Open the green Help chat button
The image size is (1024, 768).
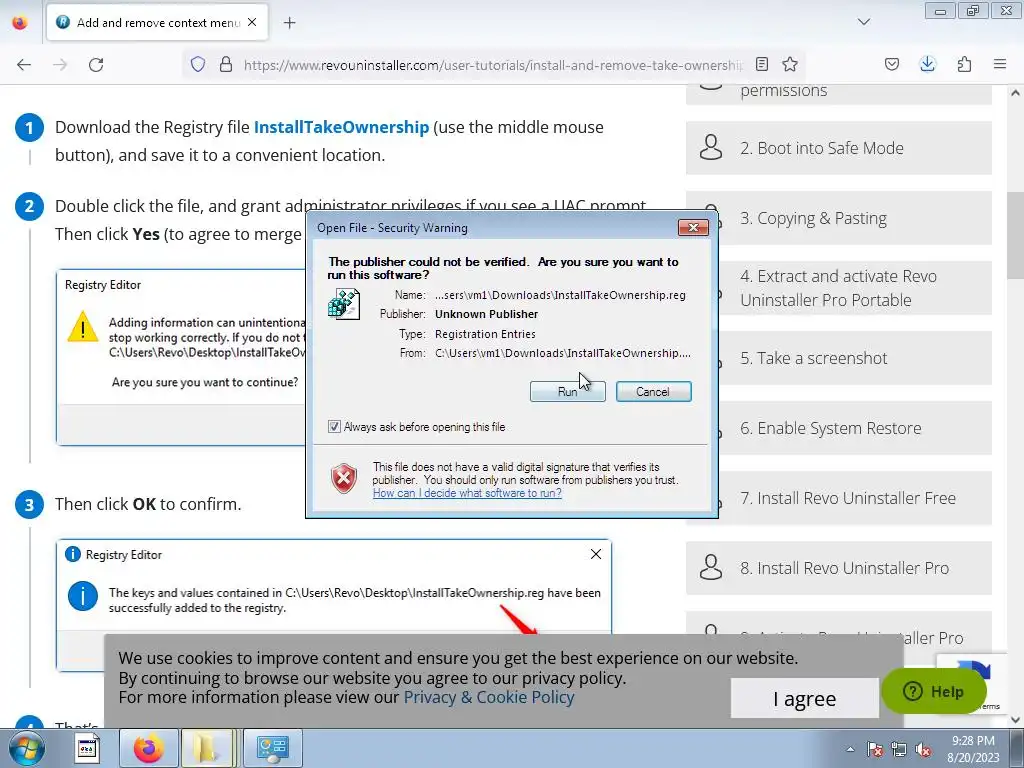tap(933, 691)
